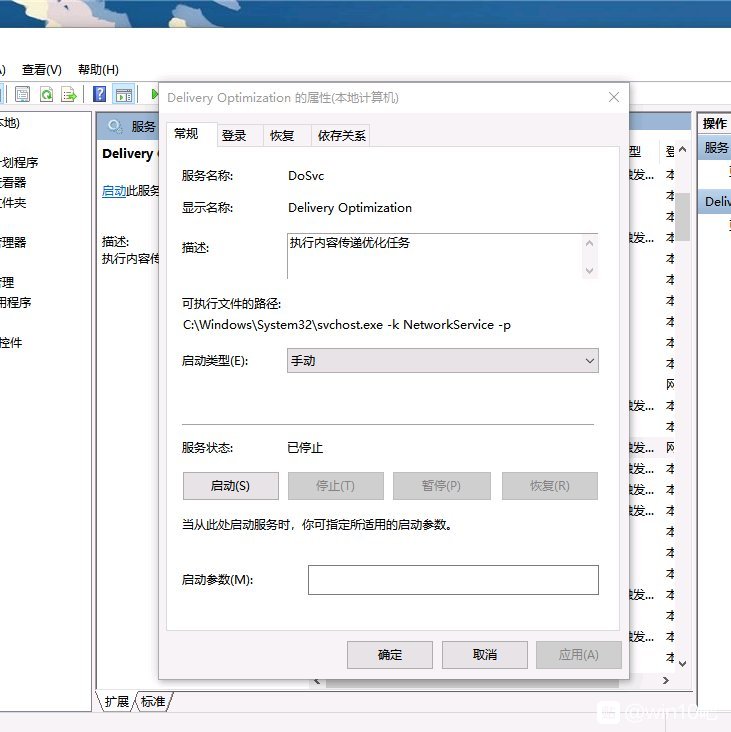Screen dimensions: 731x732
Task: Open the blue Help question-mark icon
Action: point(99,94)
